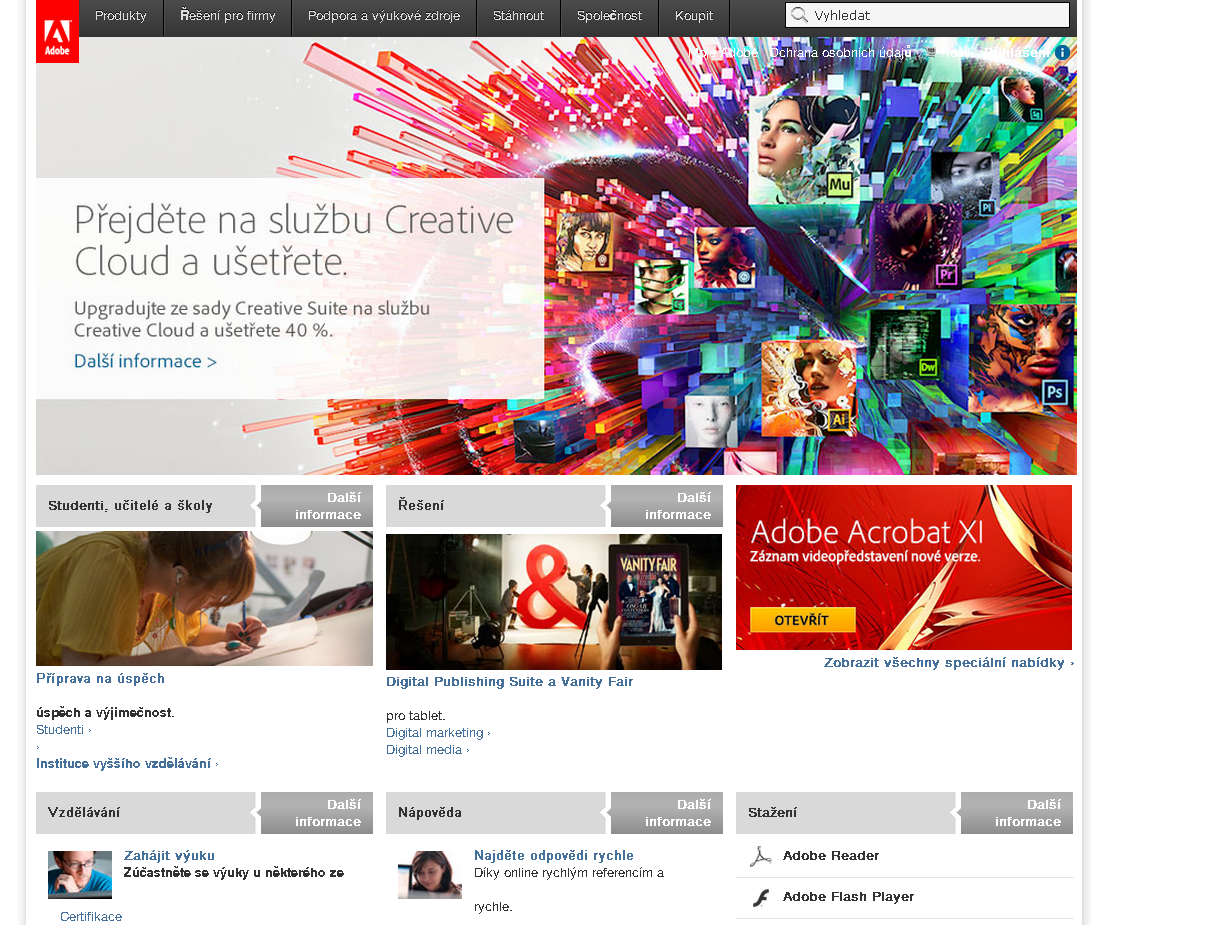Click the Vanity Fair tablet photo thumbnail

click(554, 602)
